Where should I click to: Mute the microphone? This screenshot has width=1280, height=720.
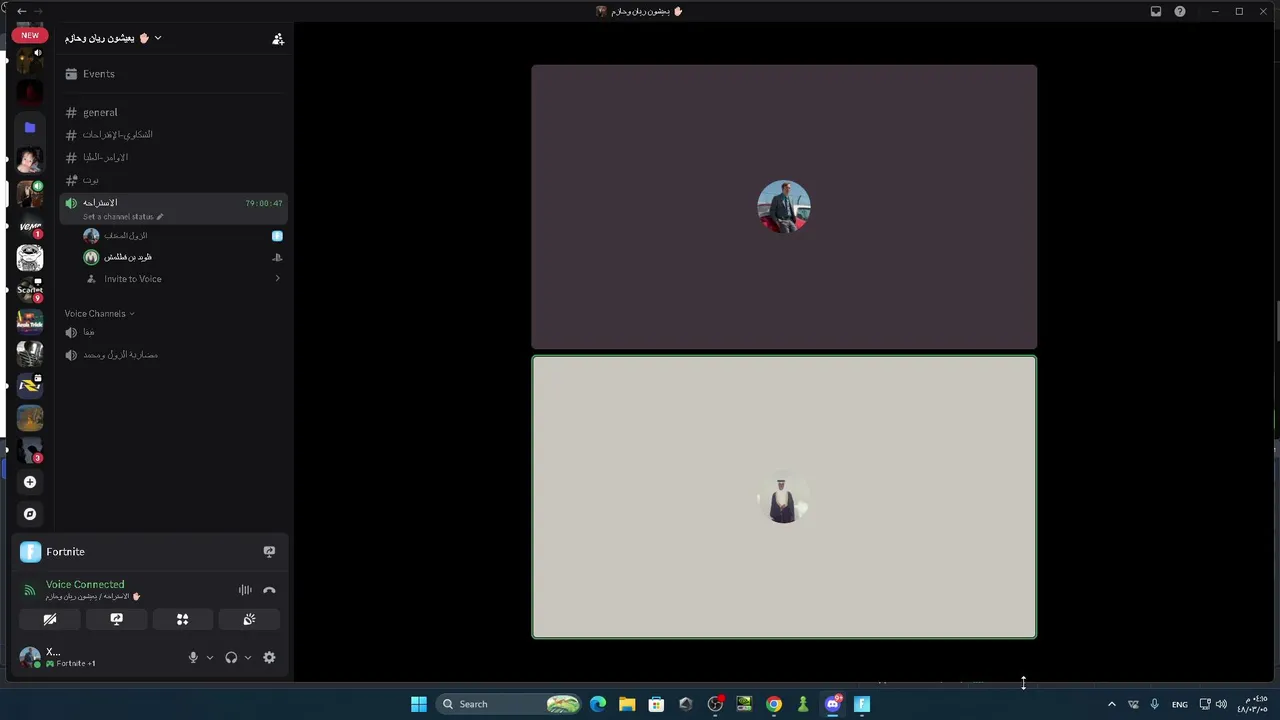[x=193, y=657]
